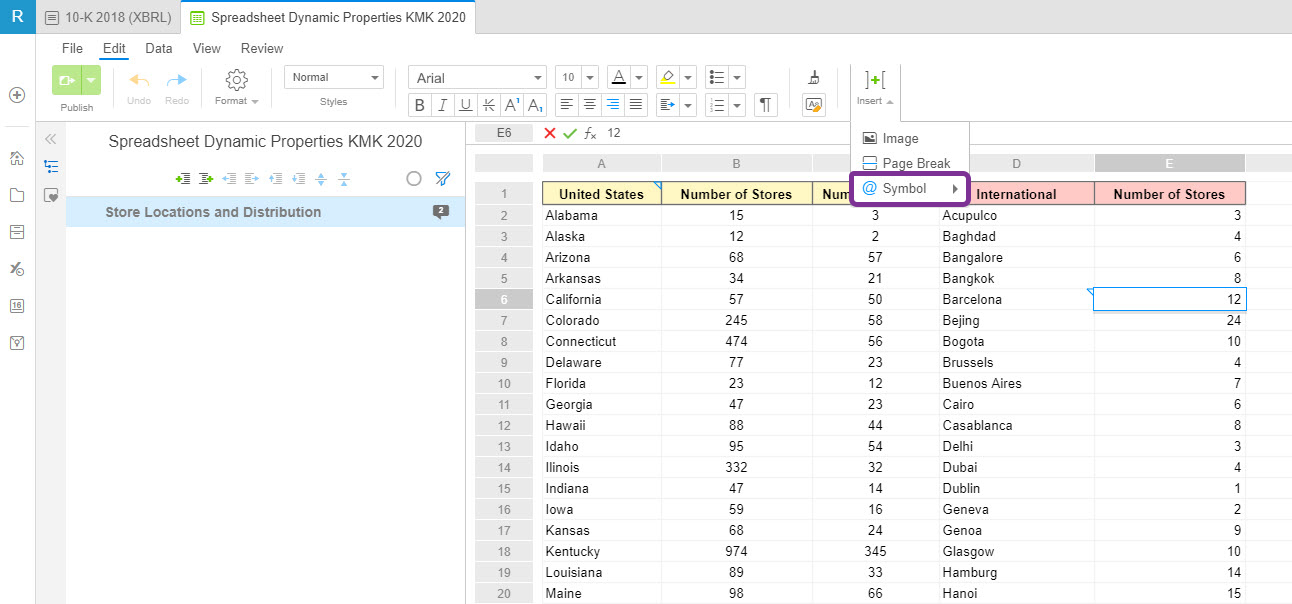Collapse the Insert menu
Image resolution: width=1292 pixels, height=604 pixels.
(875, 88)
